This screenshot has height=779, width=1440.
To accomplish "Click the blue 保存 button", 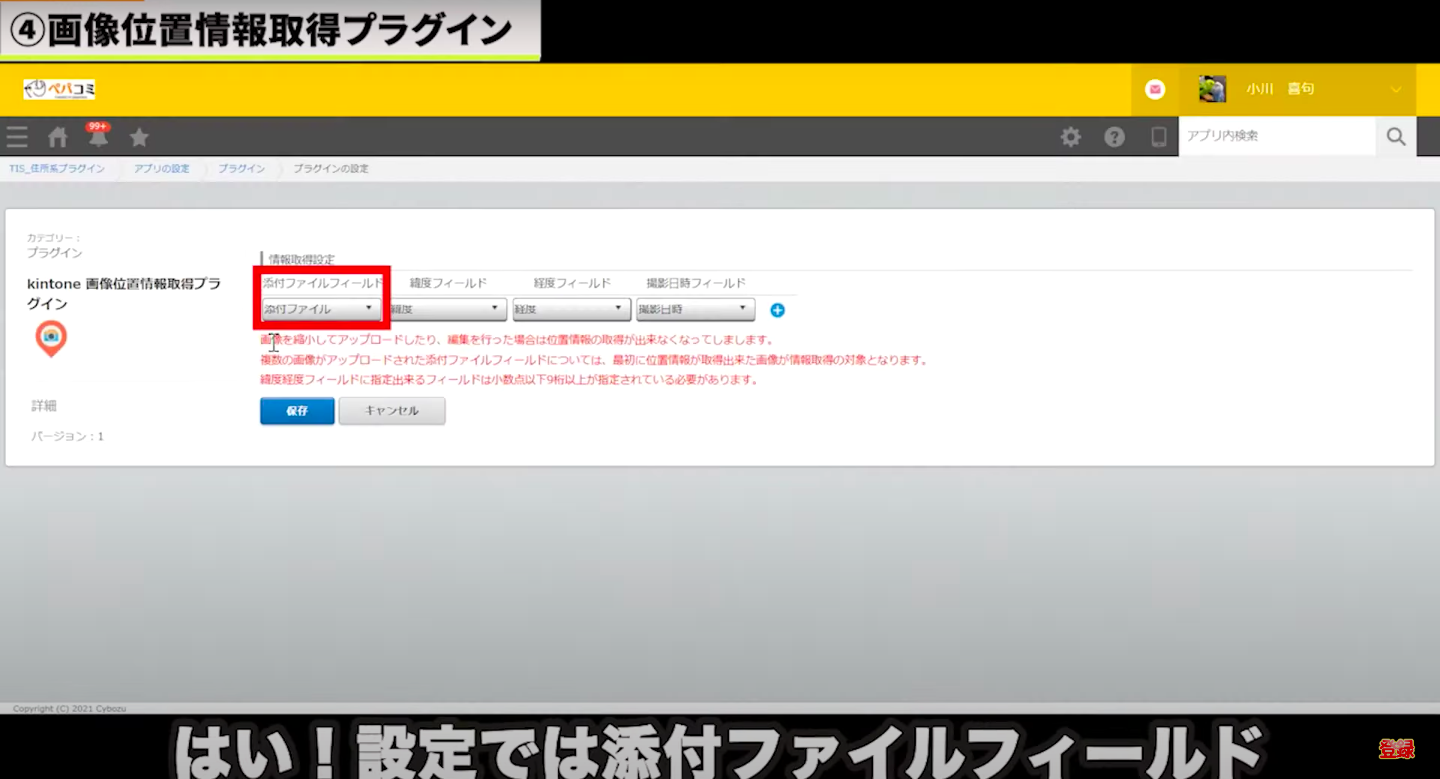I will 297,411.
